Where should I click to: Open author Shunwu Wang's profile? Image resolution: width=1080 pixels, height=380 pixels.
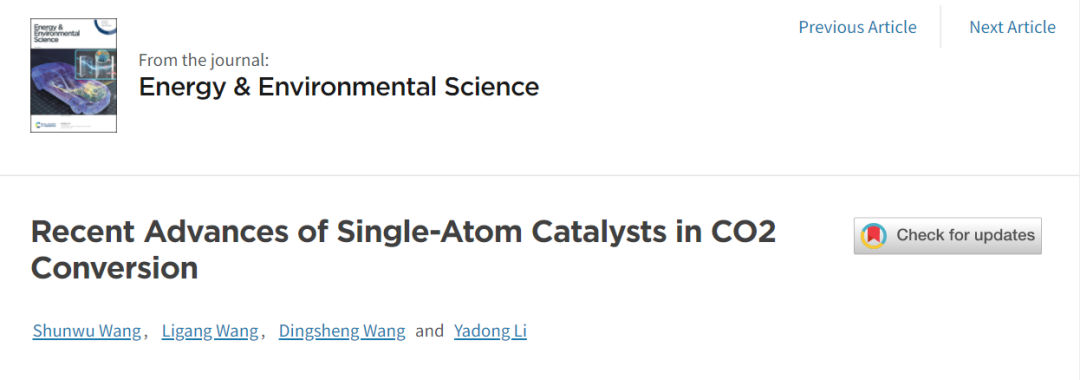(x=87, y=331)
